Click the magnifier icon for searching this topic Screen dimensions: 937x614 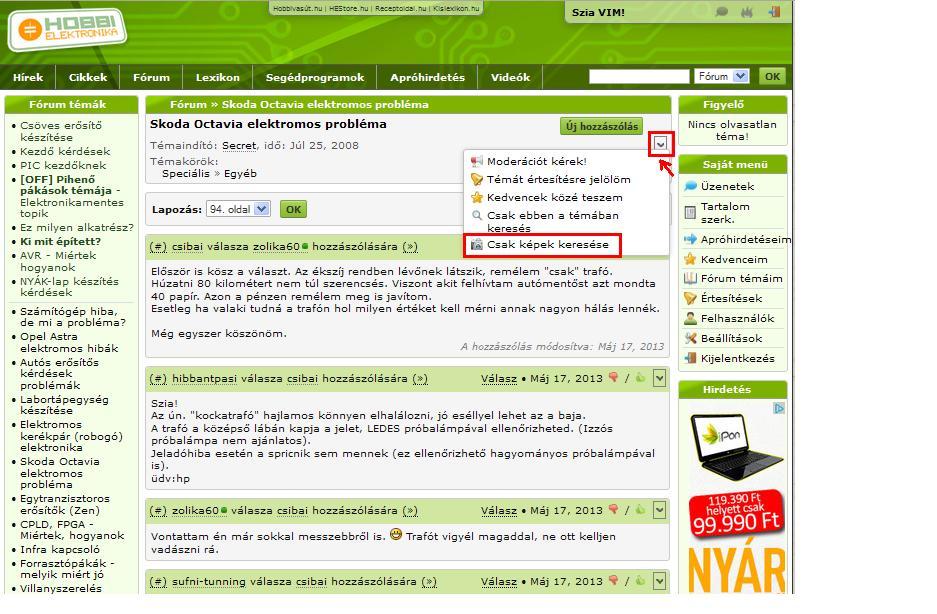(476, 215)
